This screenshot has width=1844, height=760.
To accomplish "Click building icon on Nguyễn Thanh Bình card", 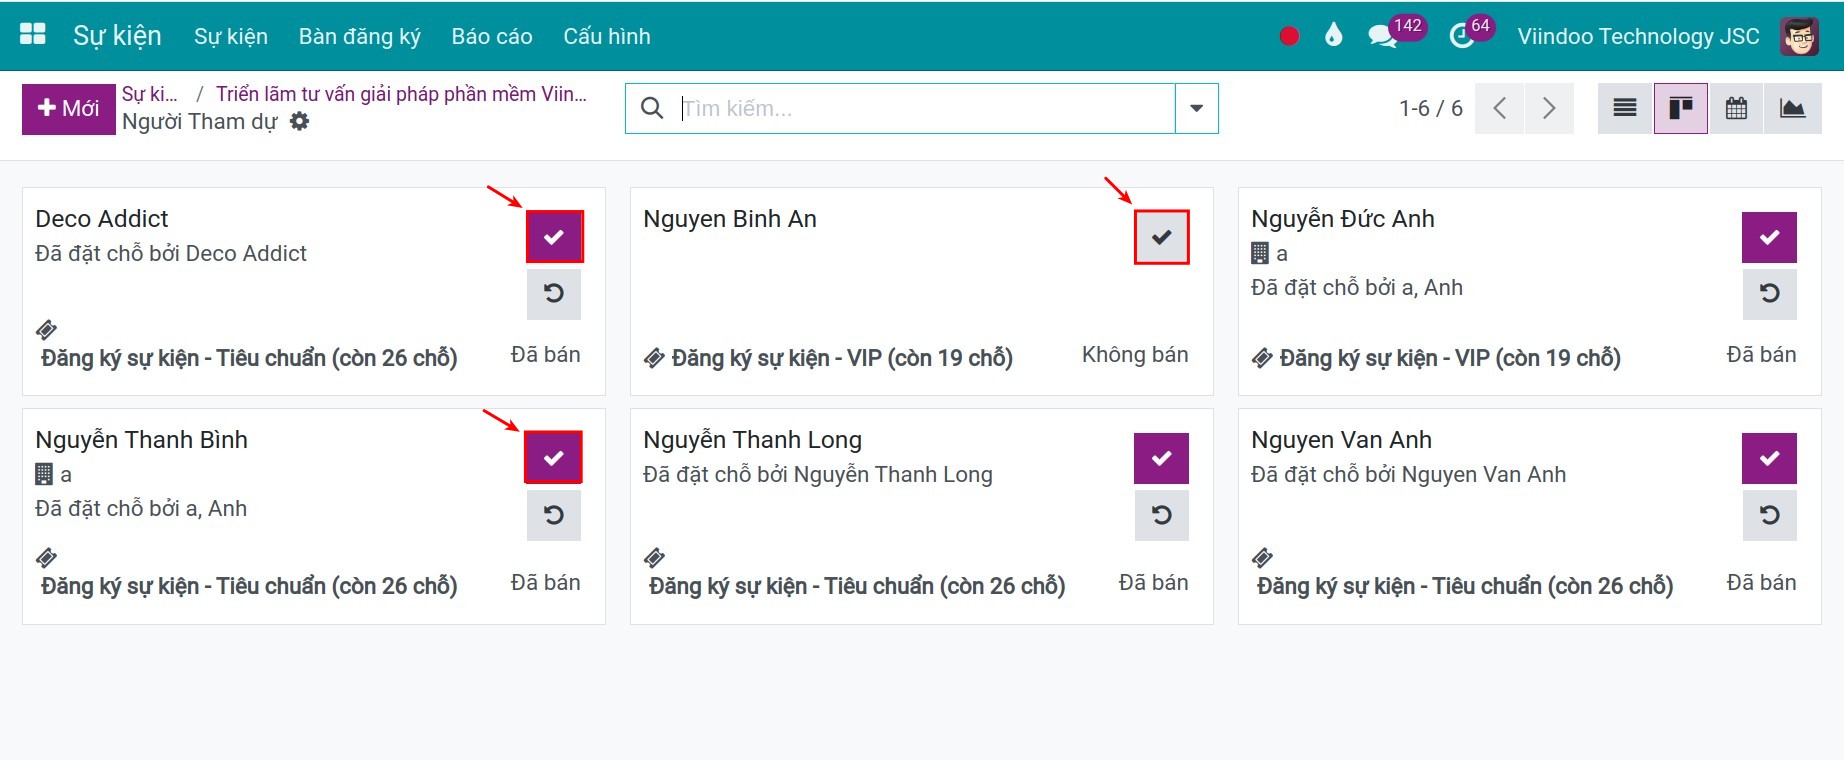I will pyautogui.click(x=44, y=474).
